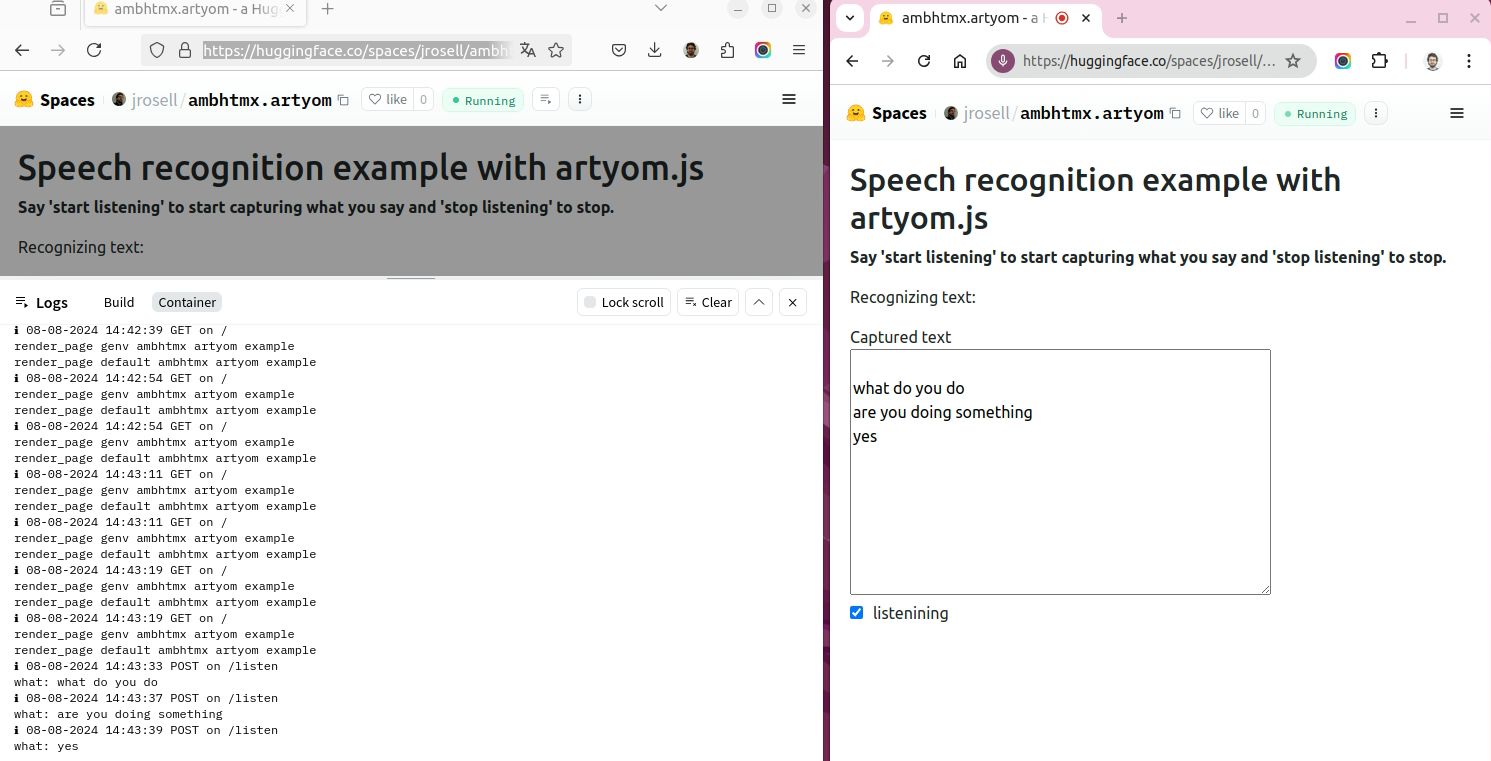This screenshot has width=1491, height=761.
Task: Close the logs panel with X button
Action: [x=792, y=302]
